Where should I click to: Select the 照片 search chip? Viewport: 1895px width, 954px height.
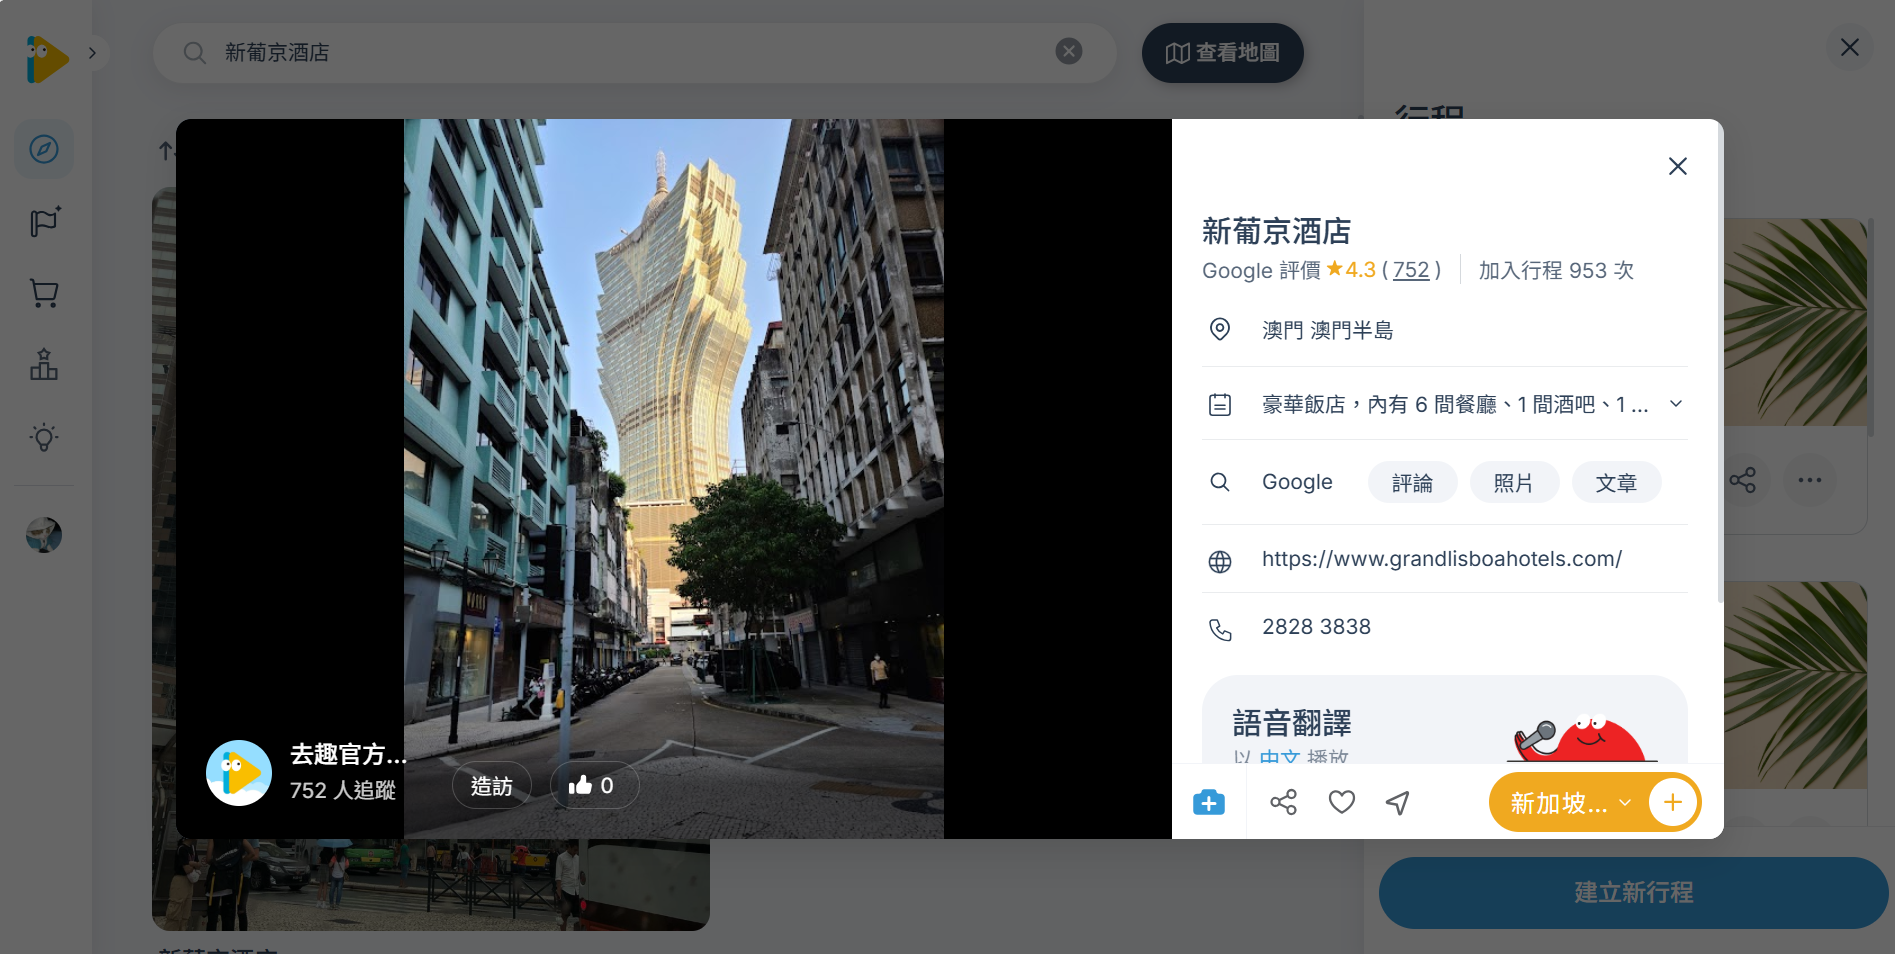coord(1514,483)
